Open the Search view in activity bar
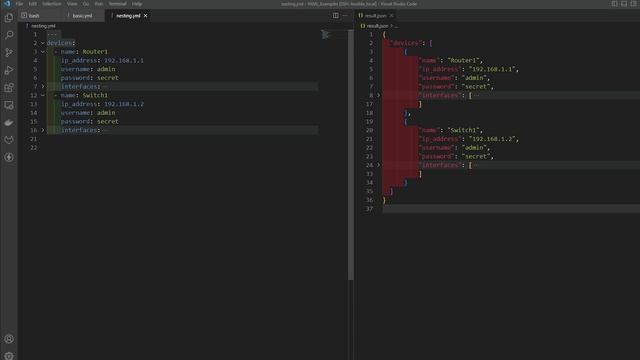This screenshot has height=360, width=640. click(9, 35)
